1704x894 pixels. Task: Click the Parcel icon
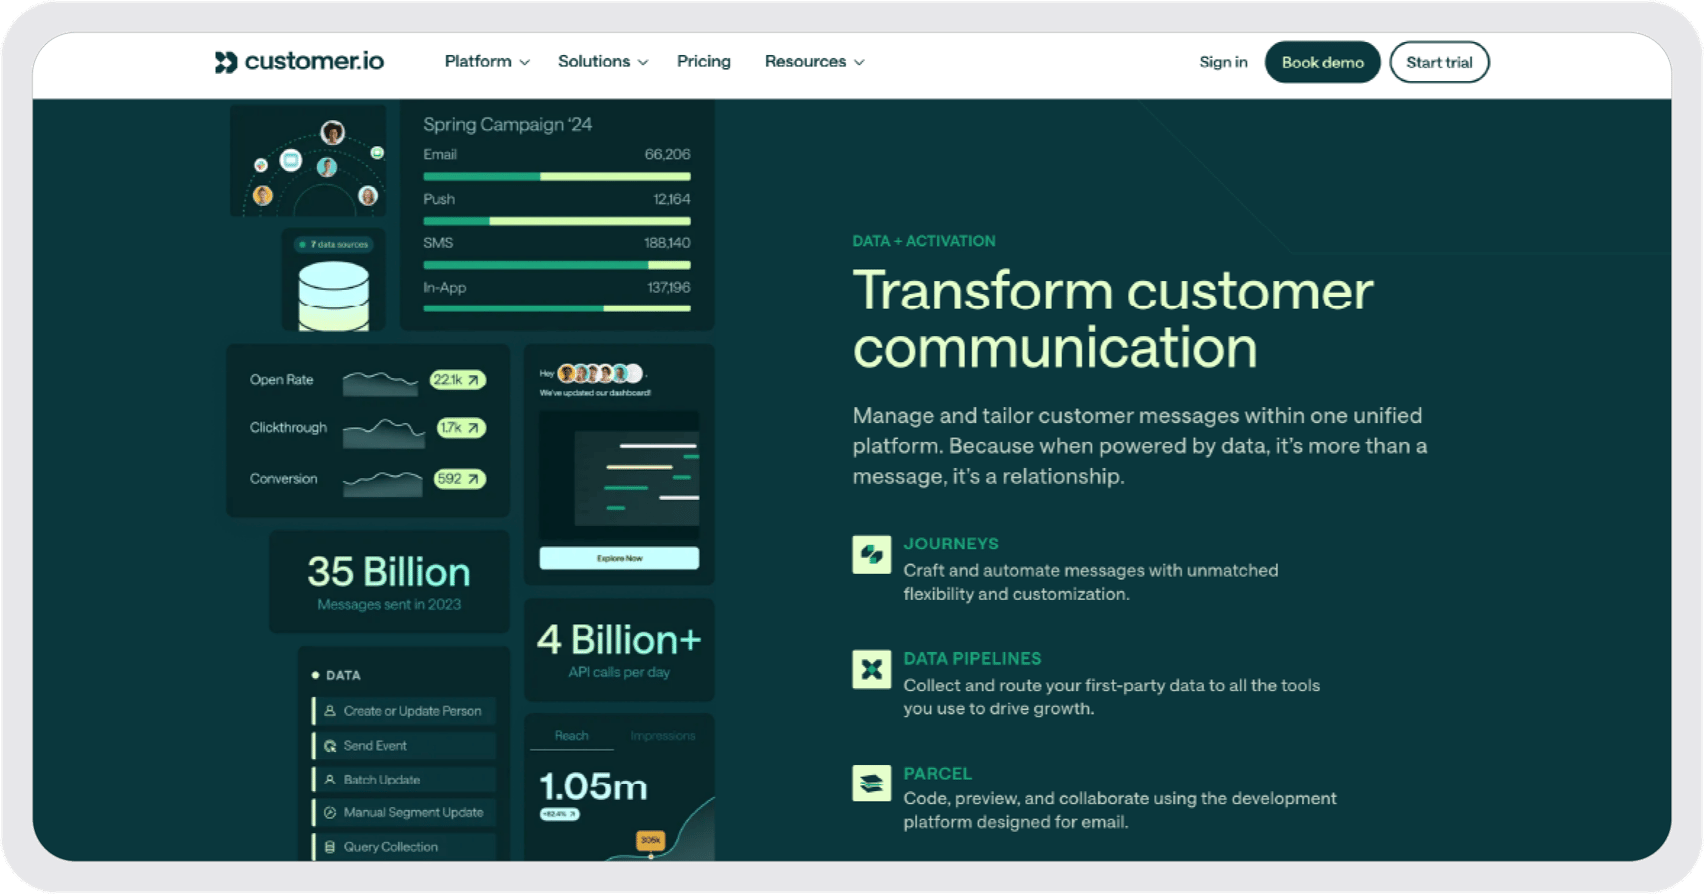tap(871, 784)
